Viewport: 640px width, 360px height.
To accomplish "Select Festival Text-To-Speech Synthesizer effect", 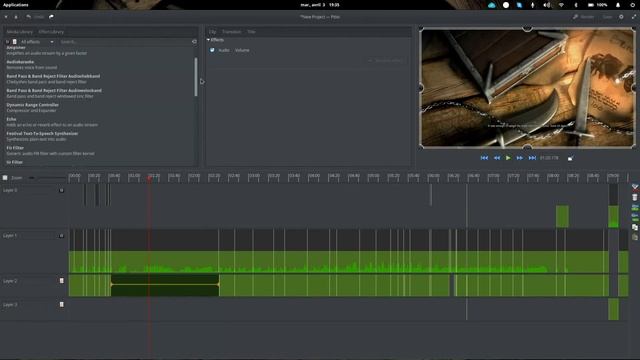I will click(x=42, y=136).
